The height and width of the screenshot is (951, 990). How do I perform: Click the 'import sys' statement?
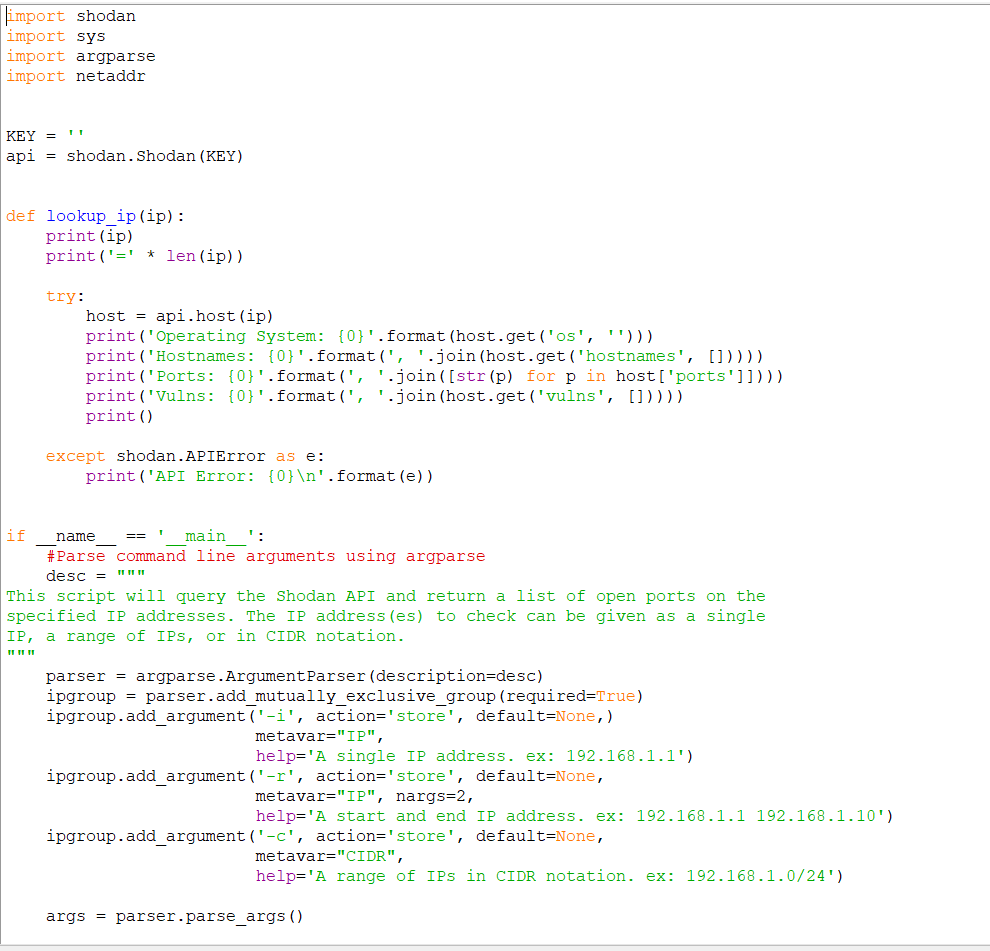[x=58, y=35]
